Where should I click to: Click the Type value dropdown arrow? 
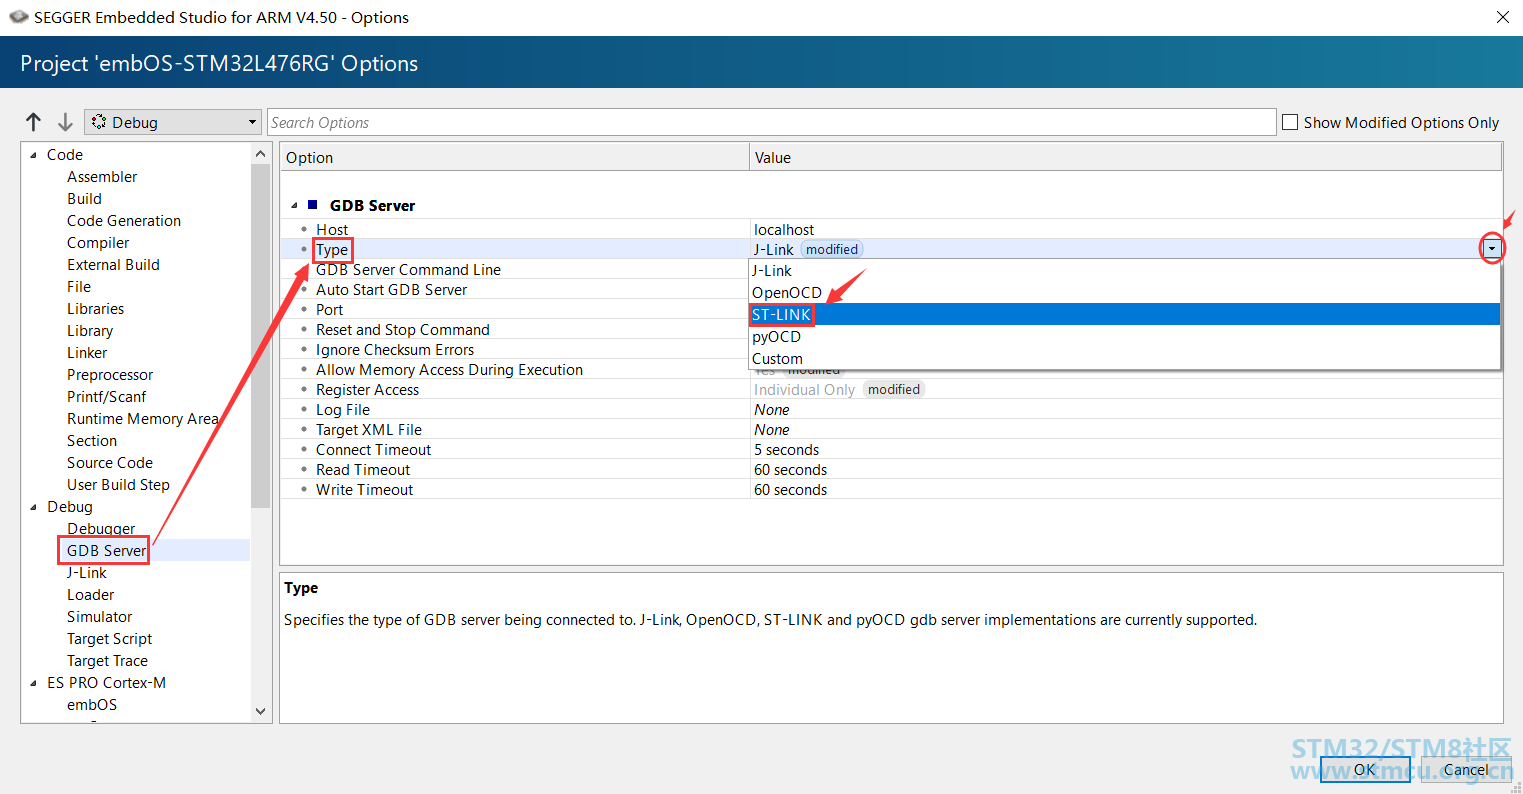pyautogui.click(x=1492, y=249)
